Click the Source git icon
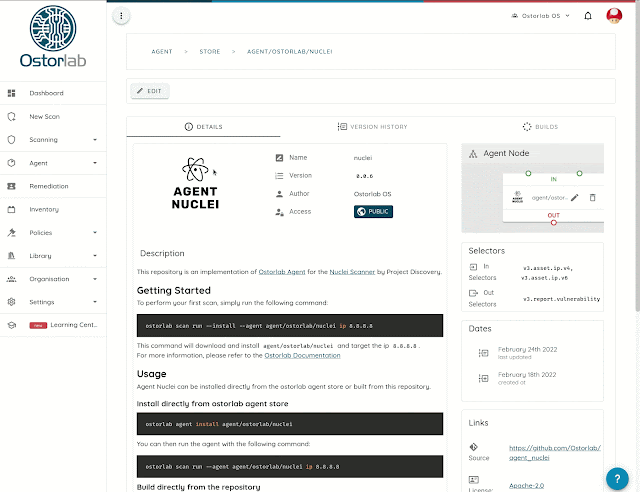Image resolution: width=640 pixels, height=492 pixels. click(473, 447)
